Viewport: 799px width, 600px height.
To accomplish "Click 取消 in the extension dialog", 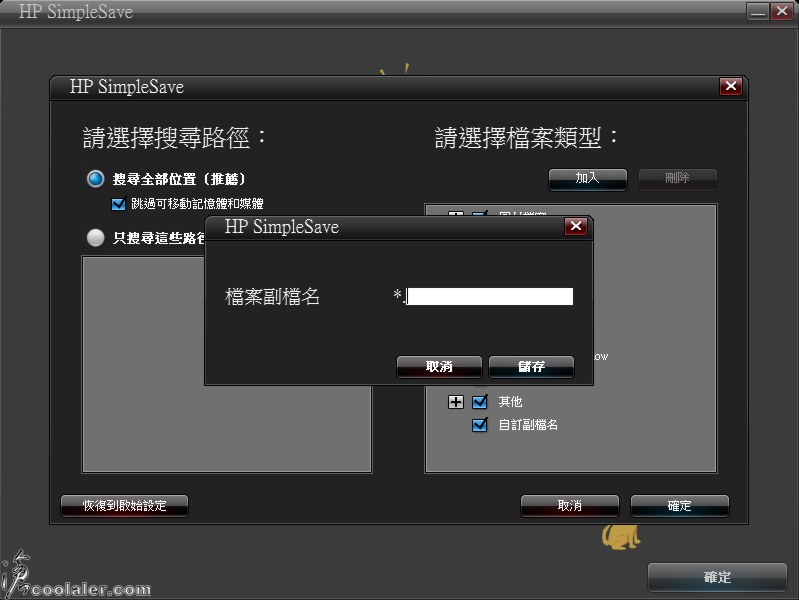I will click(x=439, y=367).
